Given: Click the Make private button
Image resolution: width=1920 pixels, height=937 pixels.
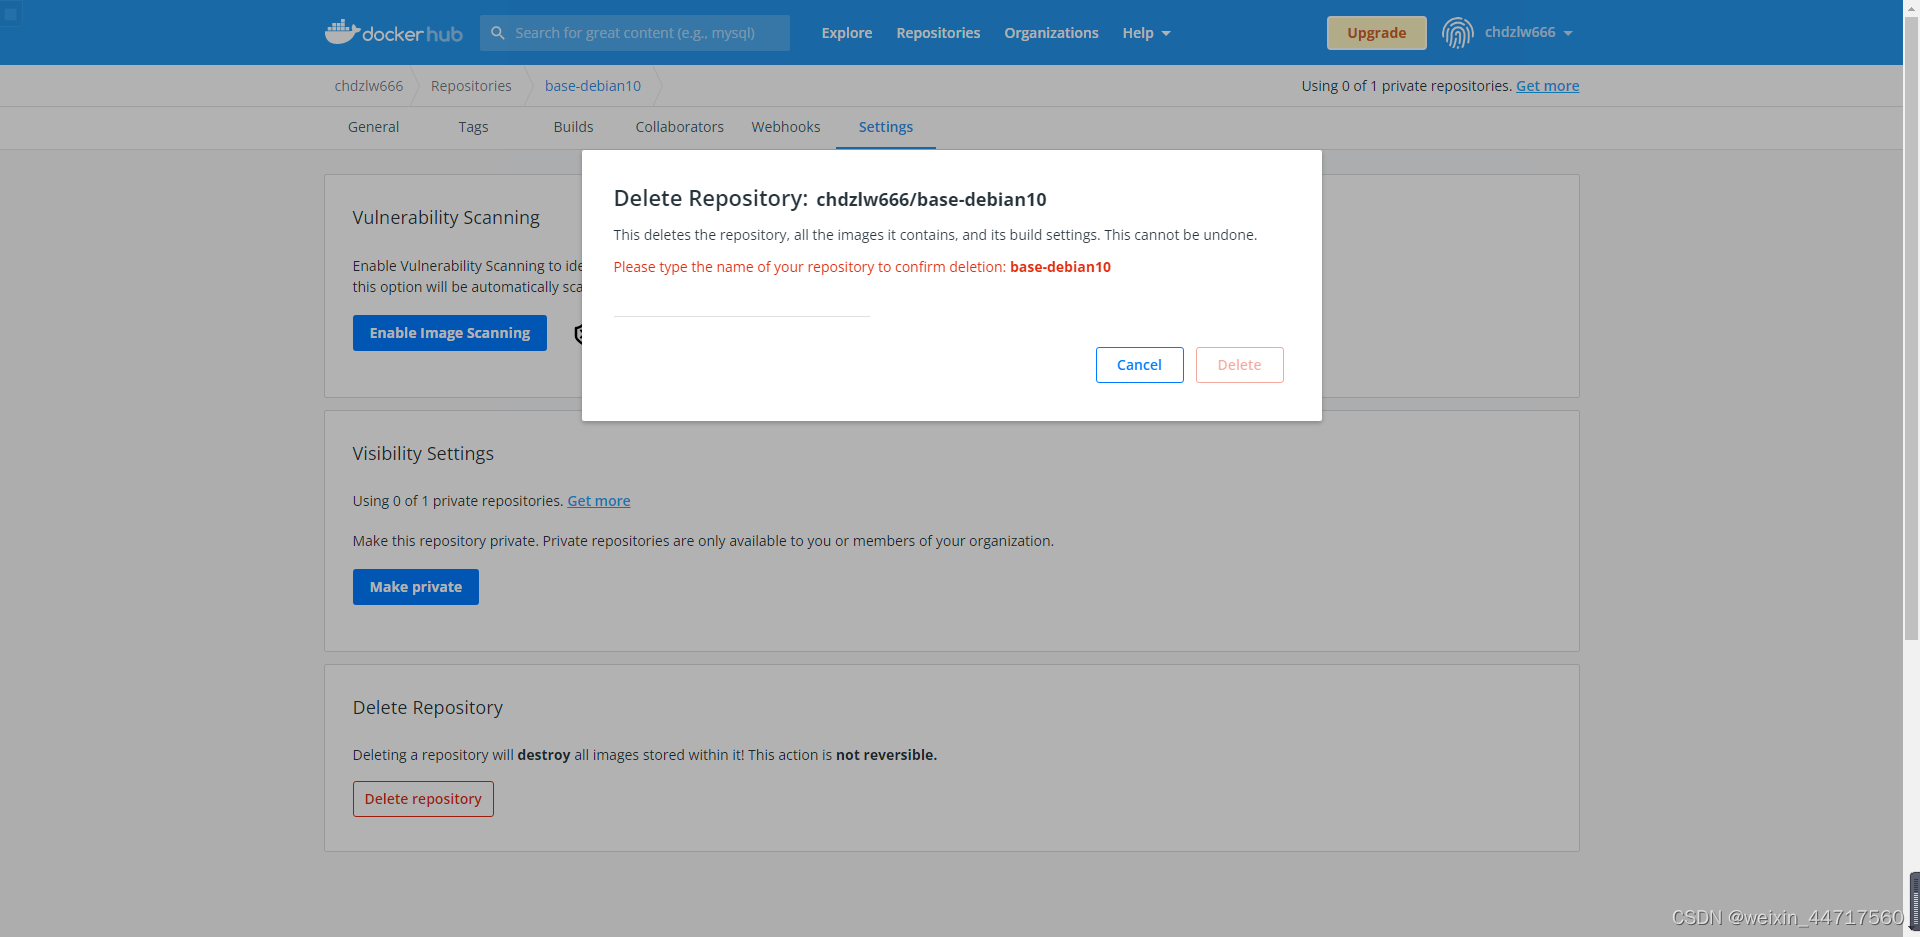Looking at the screenshot, I should 416,587.
